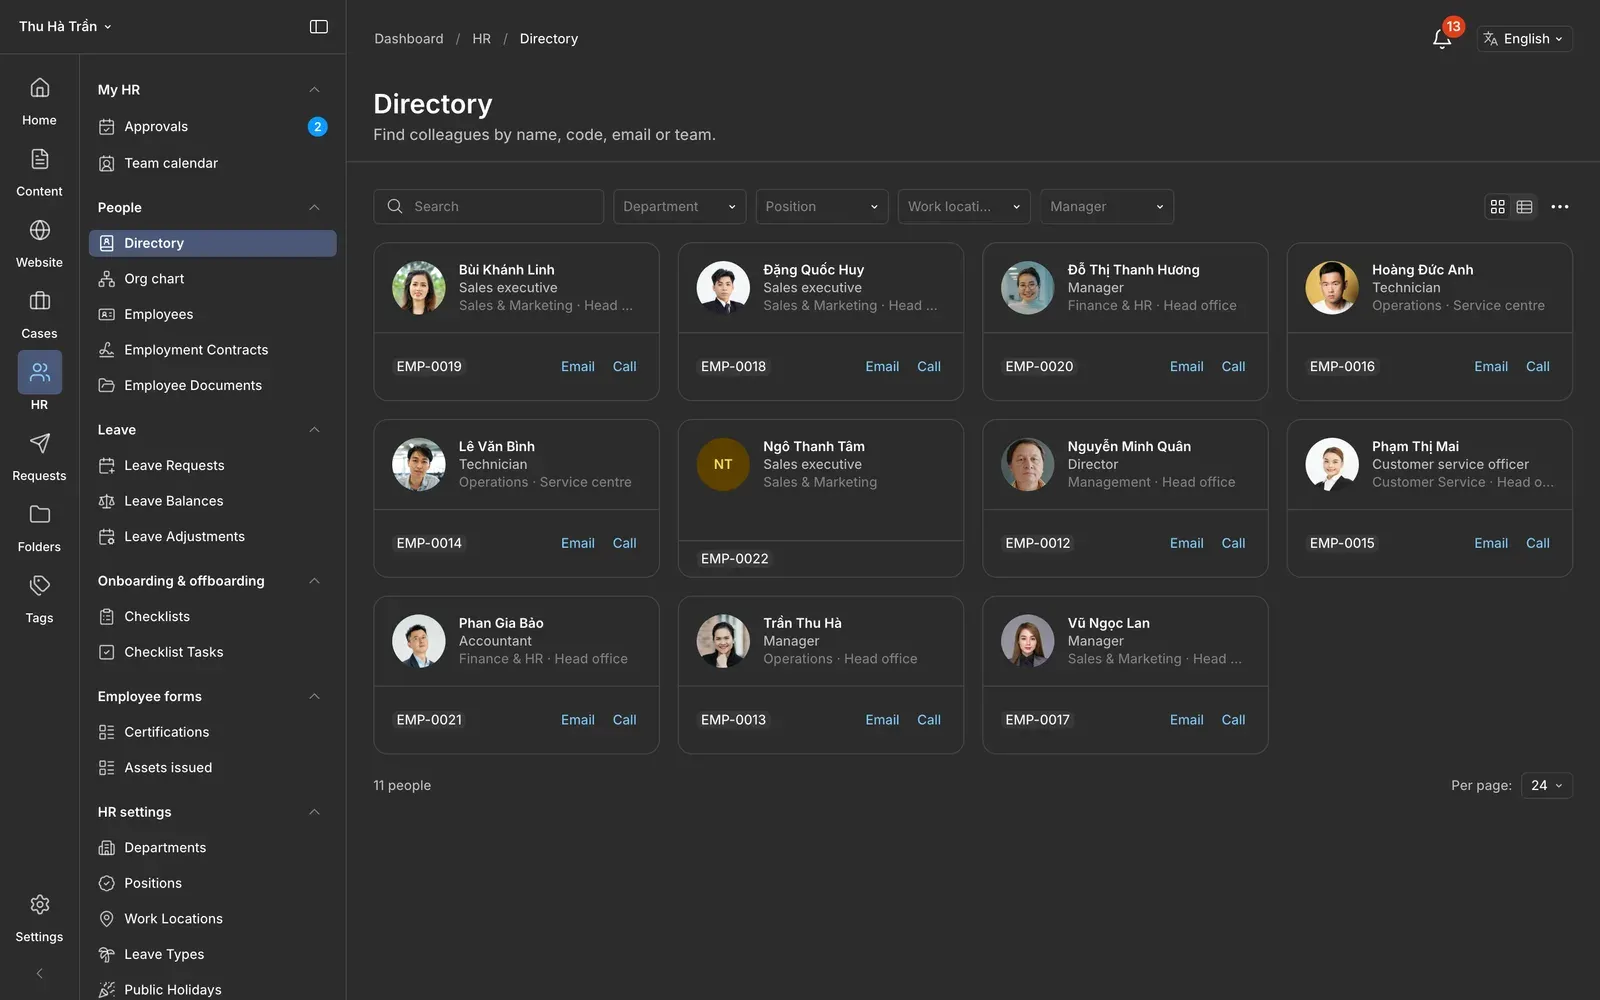Viewport: 1600px width, 1000px height.
Task: Collapse the My HR section
Action: coord(314,90)
